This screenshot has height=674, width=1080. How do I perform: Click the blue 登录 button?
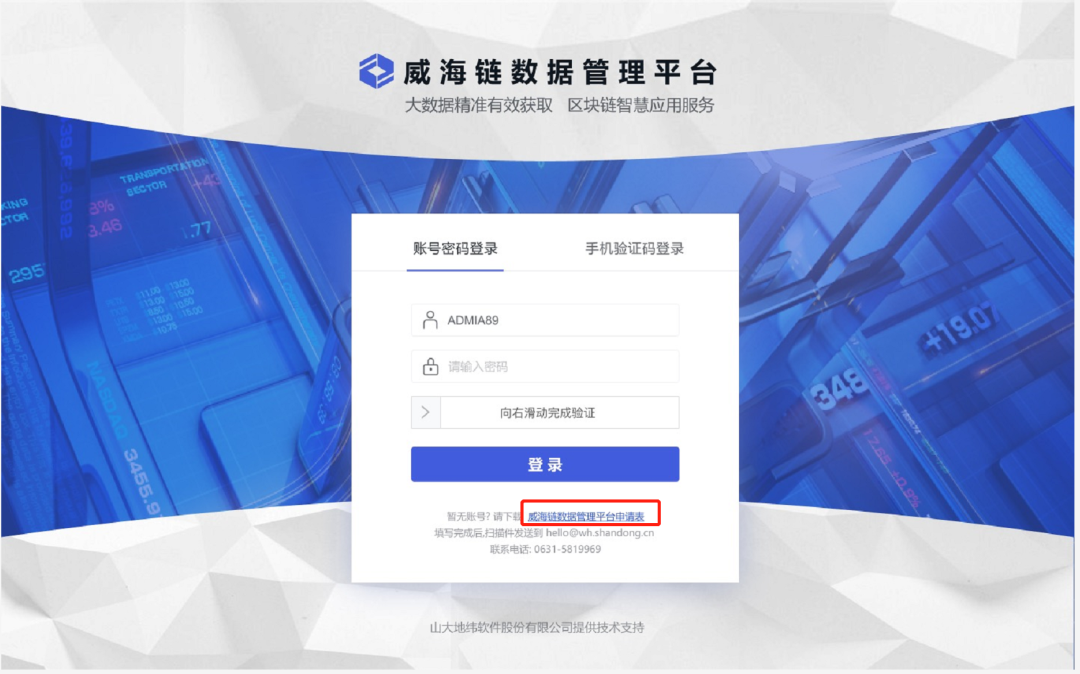coord(545,465)
